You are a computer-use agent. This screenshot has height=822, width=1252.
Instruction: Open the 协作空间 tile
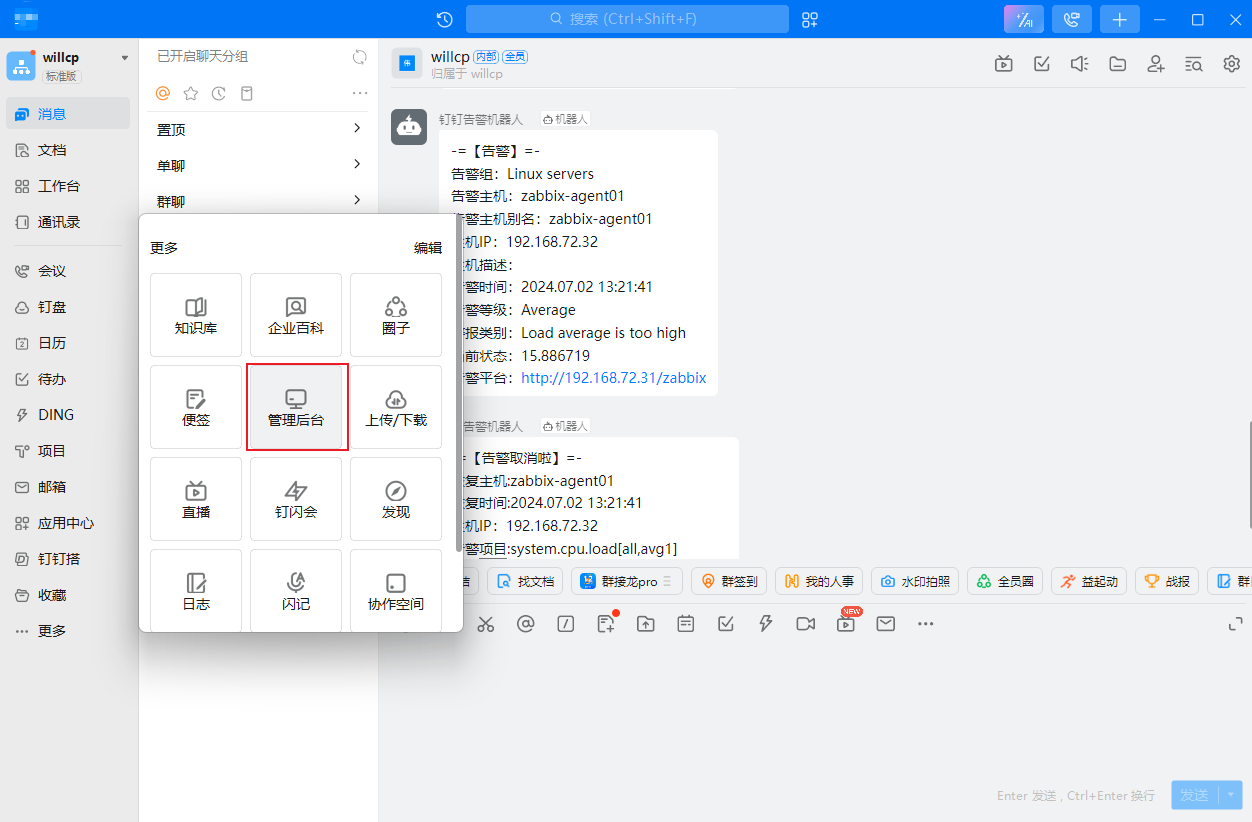click(396, 590)
